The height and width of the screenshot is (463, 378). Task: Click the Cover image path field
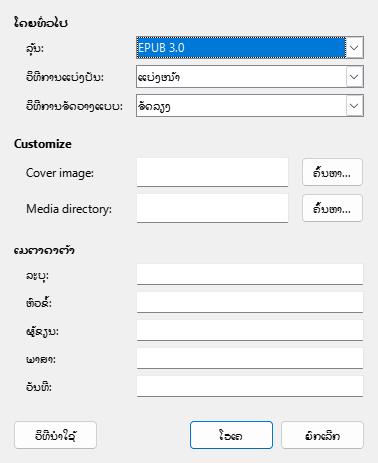(212, 172)
